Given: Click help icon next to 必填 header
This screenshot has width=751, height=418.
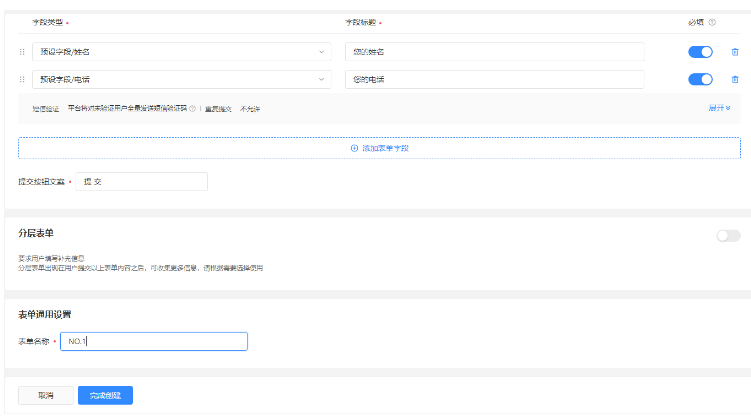Looking at the screenshot, I should click(x=712, y=22).
